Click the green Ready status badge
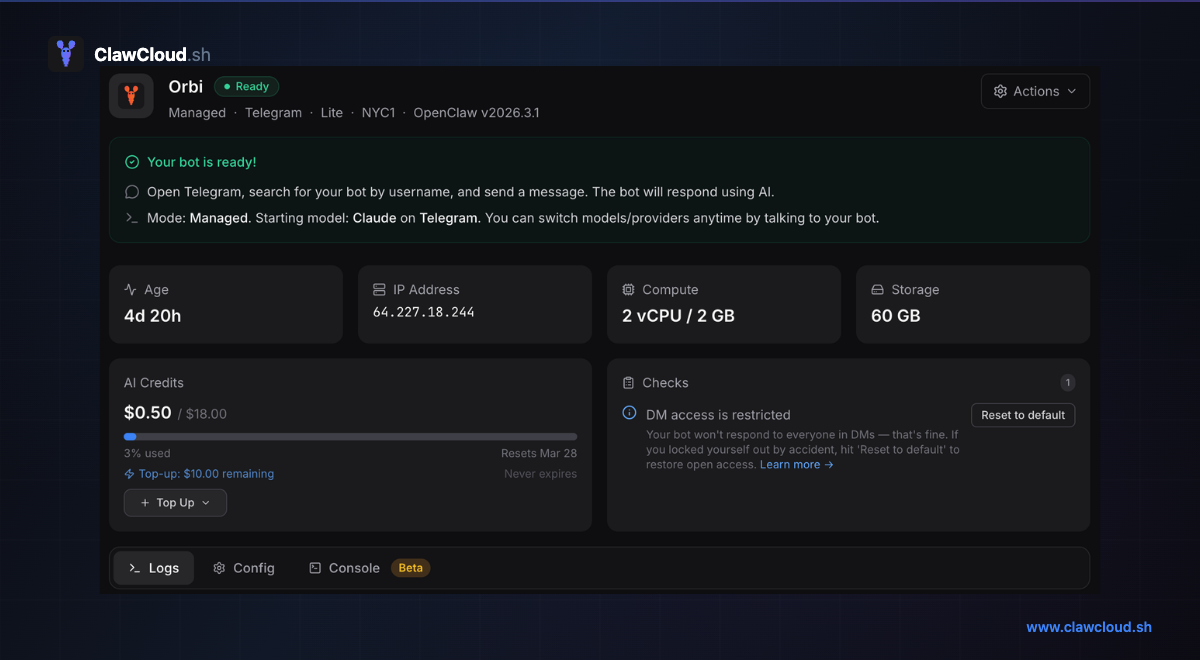 point(247,87)
